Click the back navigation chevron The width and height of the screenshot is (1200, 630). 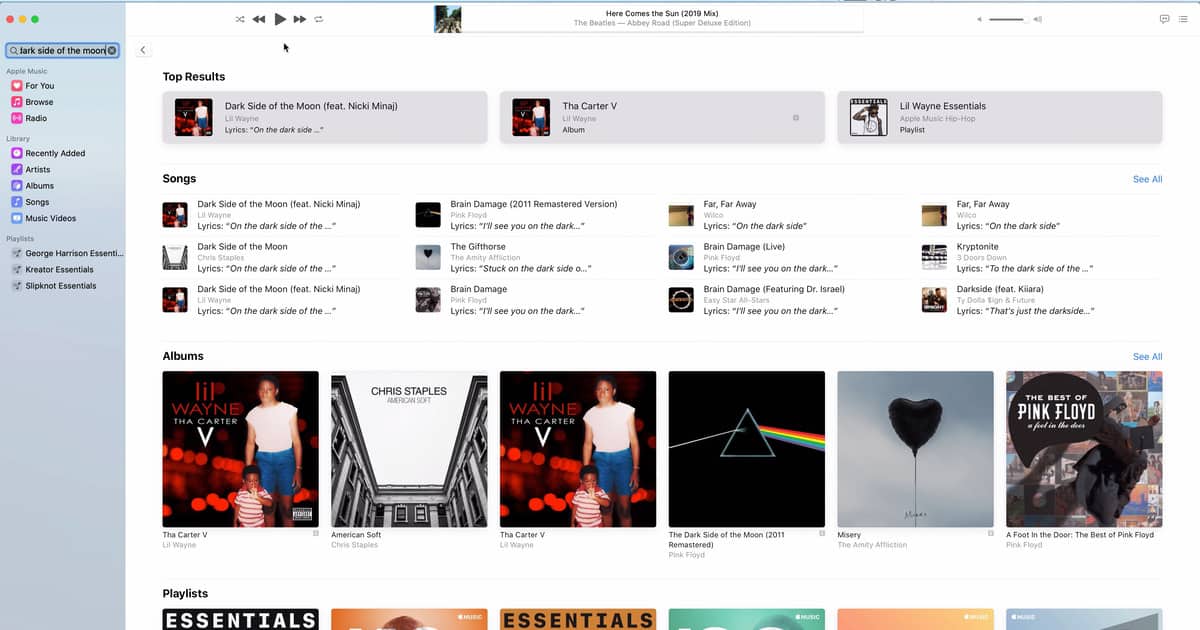click(143, 50)
